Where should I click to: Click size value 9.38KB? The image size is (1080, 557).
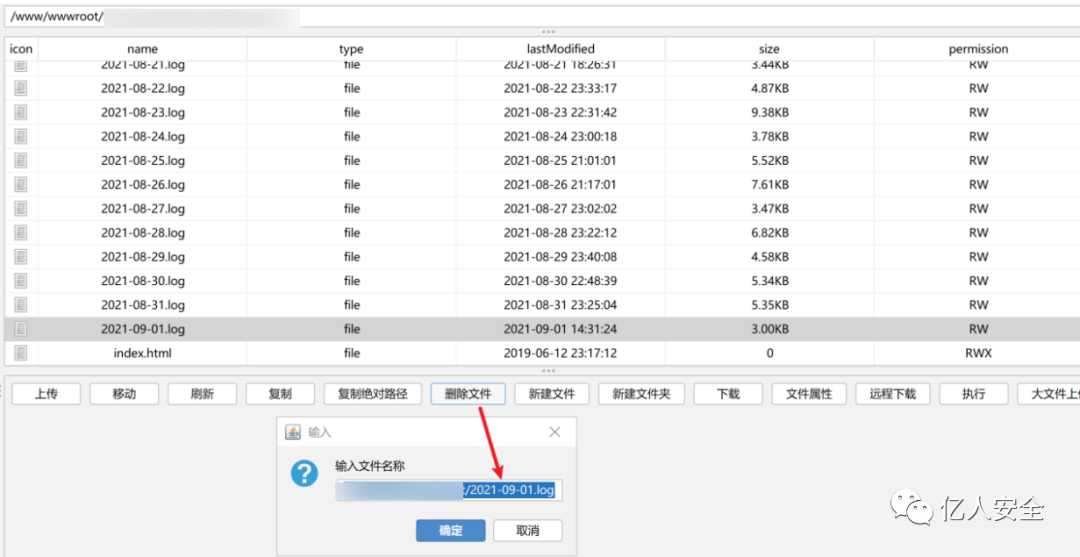pyautogui.click(x=769, y=112)
